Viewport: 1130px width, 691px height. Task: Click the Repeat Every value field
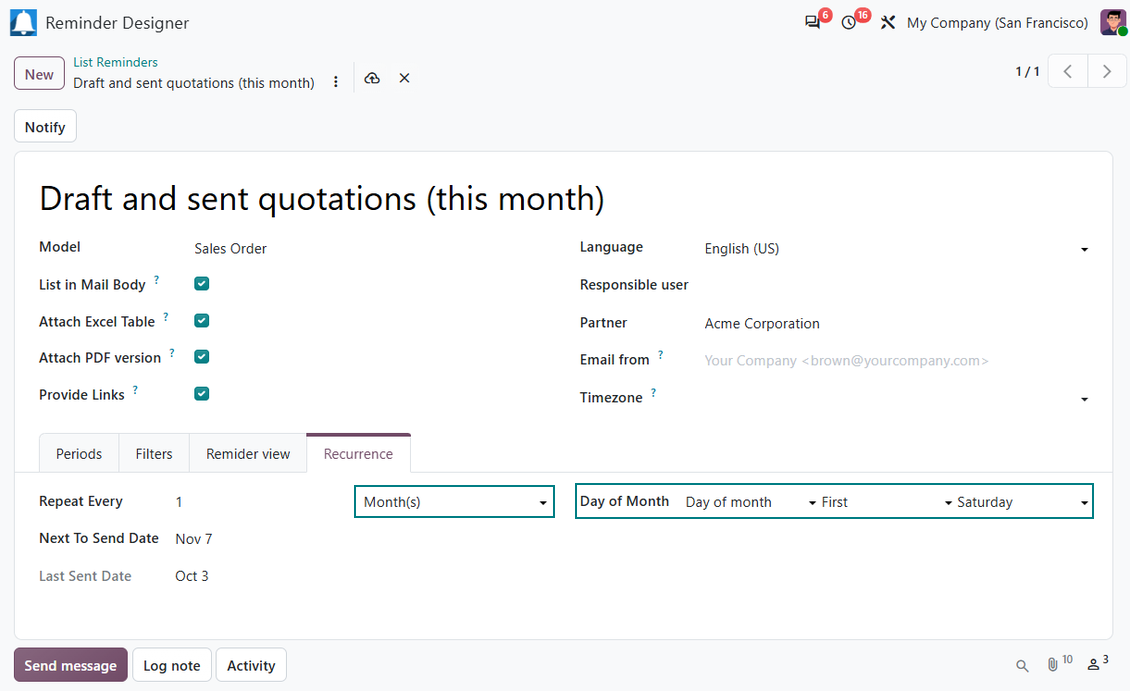pos(258,501)
